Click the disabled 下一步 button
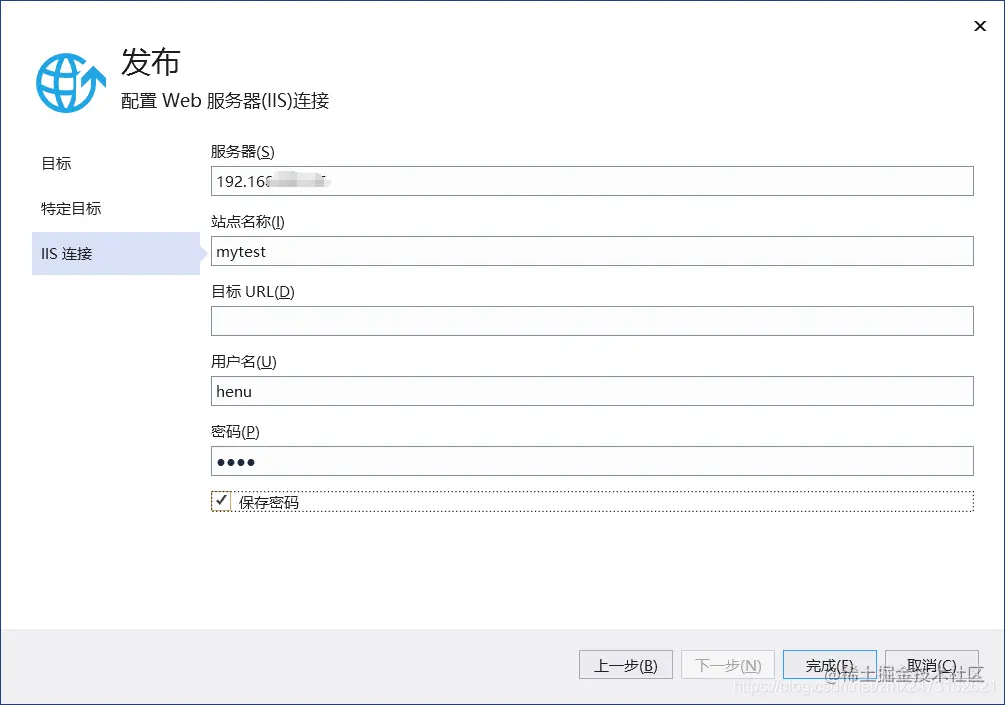 click(728, 664)
